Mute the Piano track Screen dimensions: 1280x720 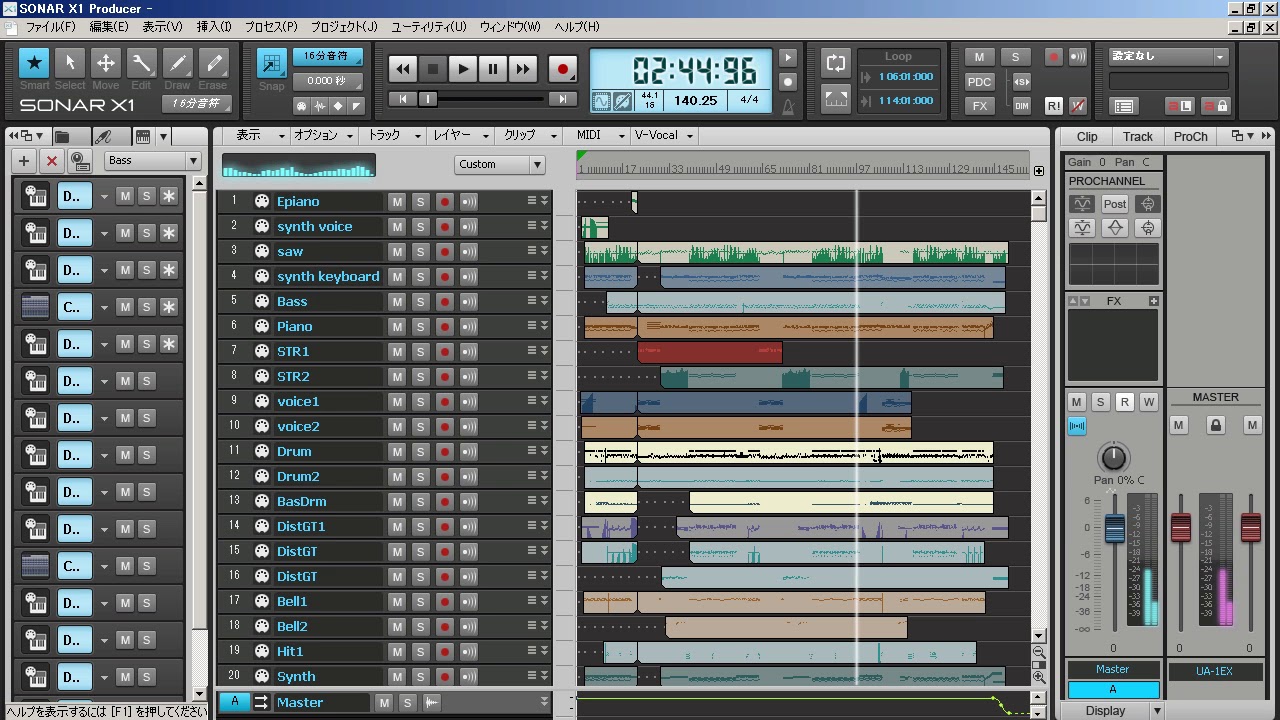[397, 326]
